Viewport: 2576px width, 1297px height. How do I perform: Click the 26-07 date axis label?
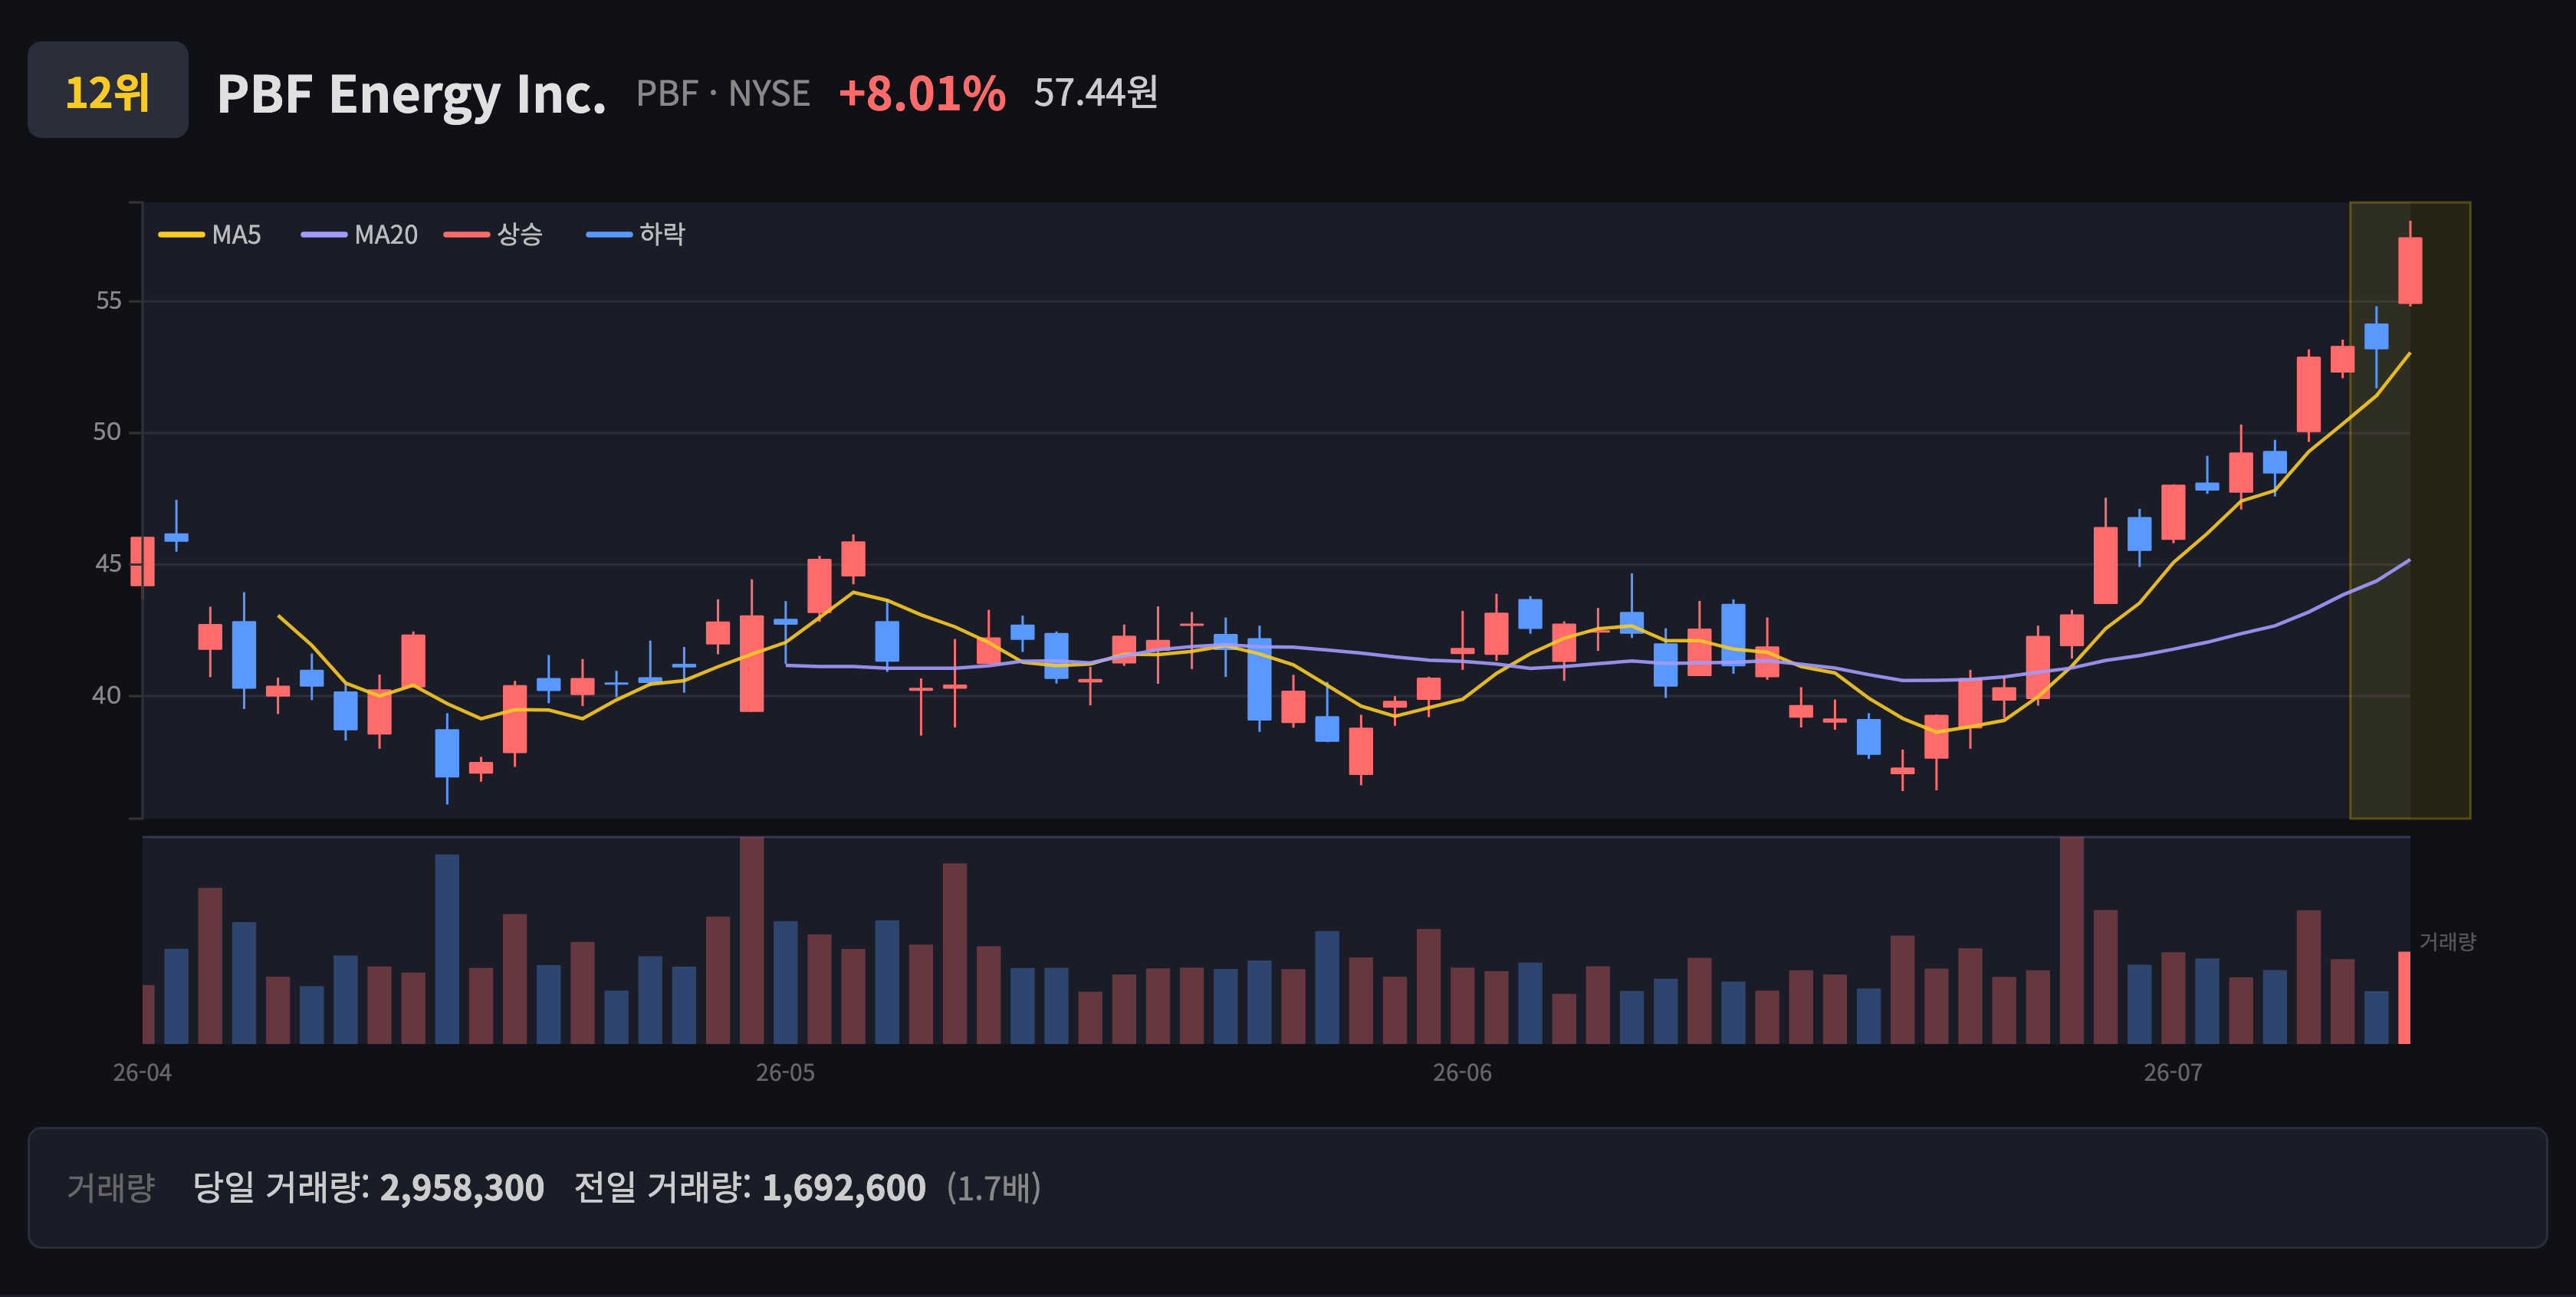click(x=2173, y=1073)
